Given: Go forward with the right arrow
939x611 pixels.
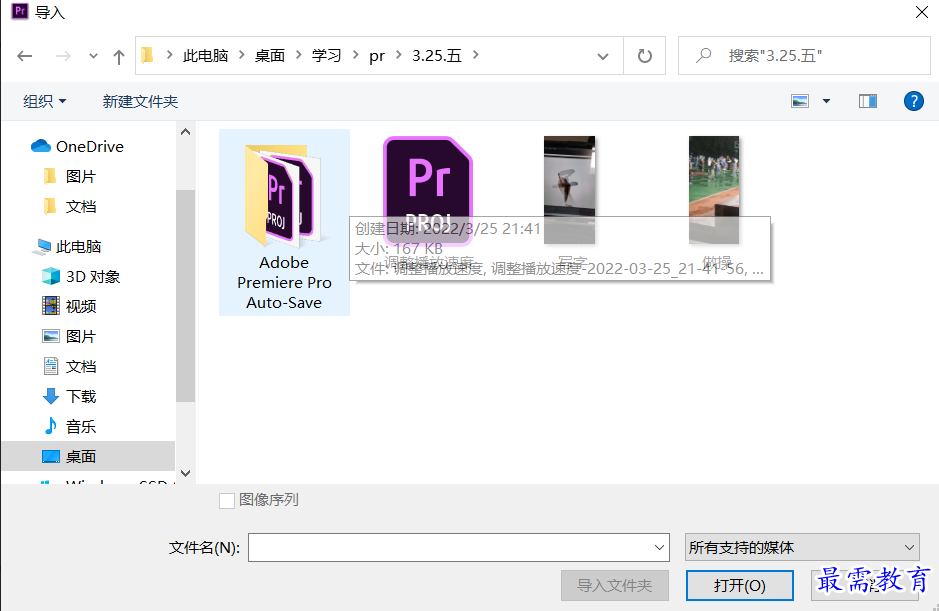Looking at the screenshot, I should pyautogui.click(x=63, y=56).
